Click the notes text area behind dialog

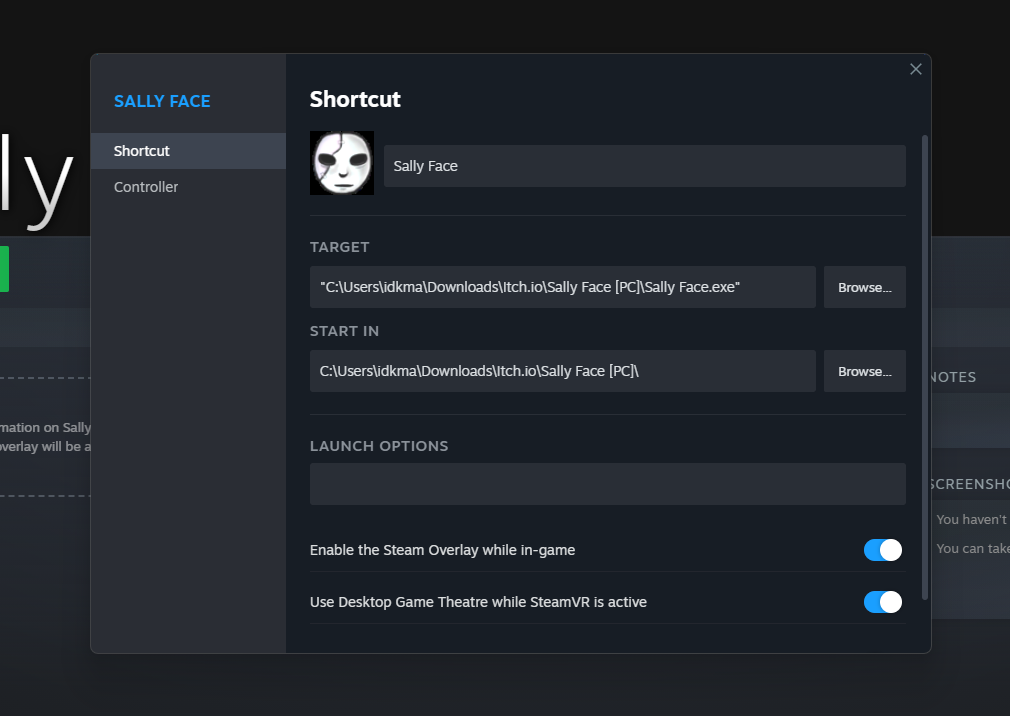[x=970, y=420]
